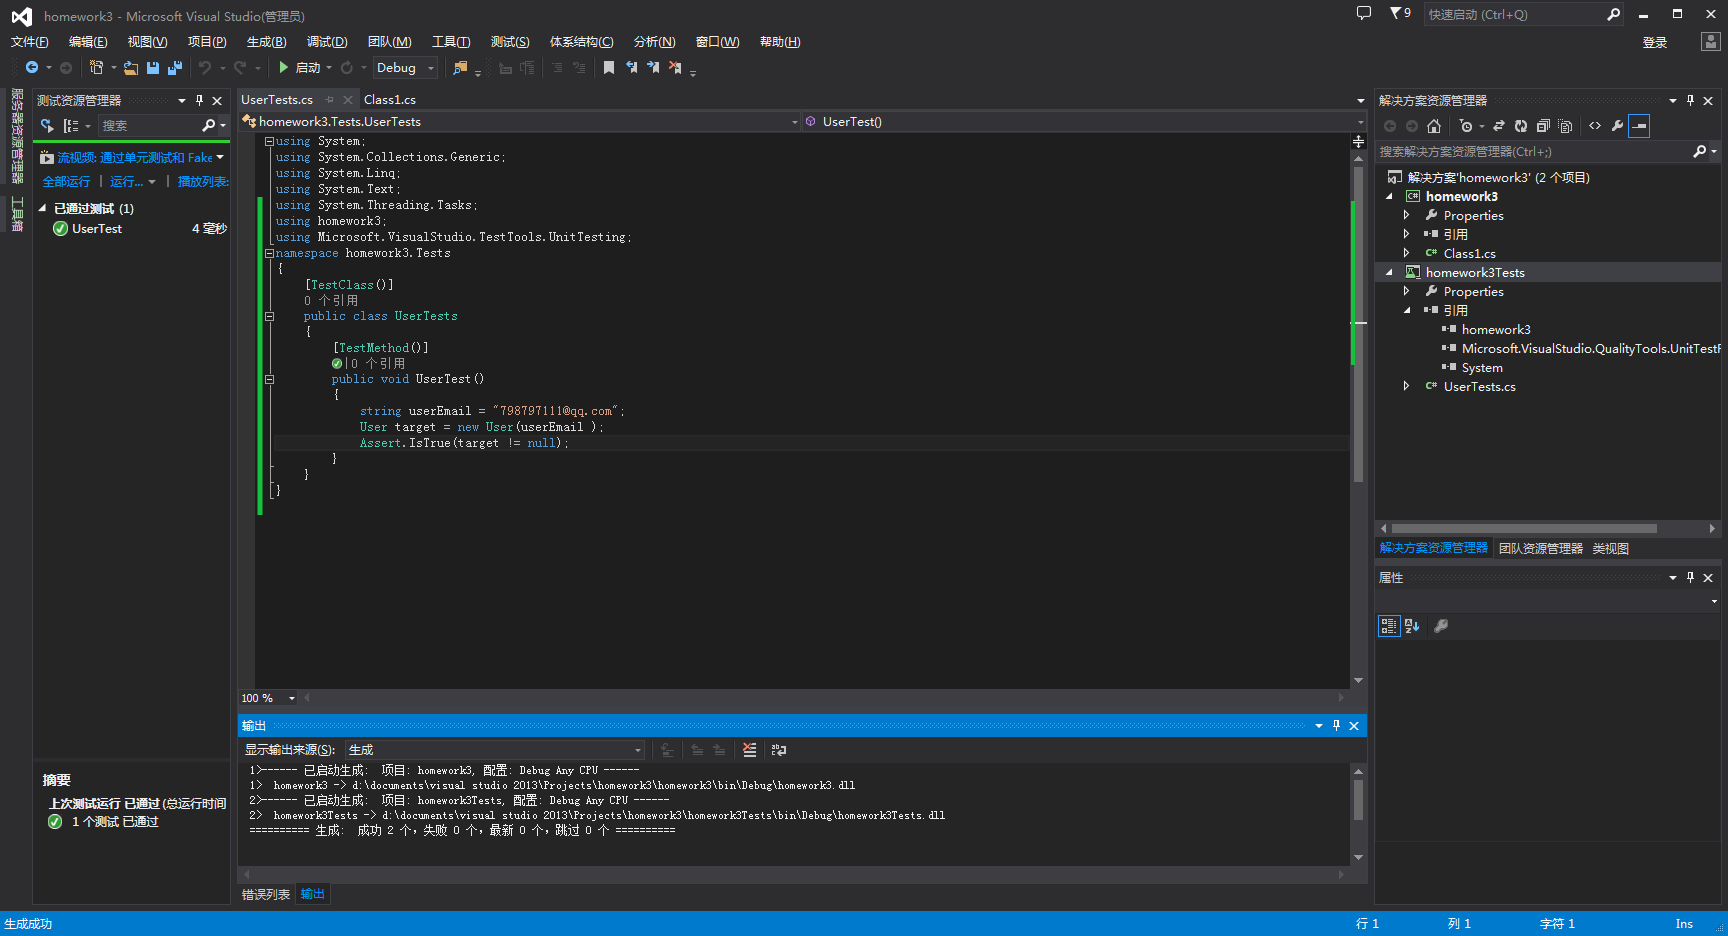This screenshot has width=1728, height=936.
Task: Click the Find in Files toolbar icon
Action: (460, 68)
